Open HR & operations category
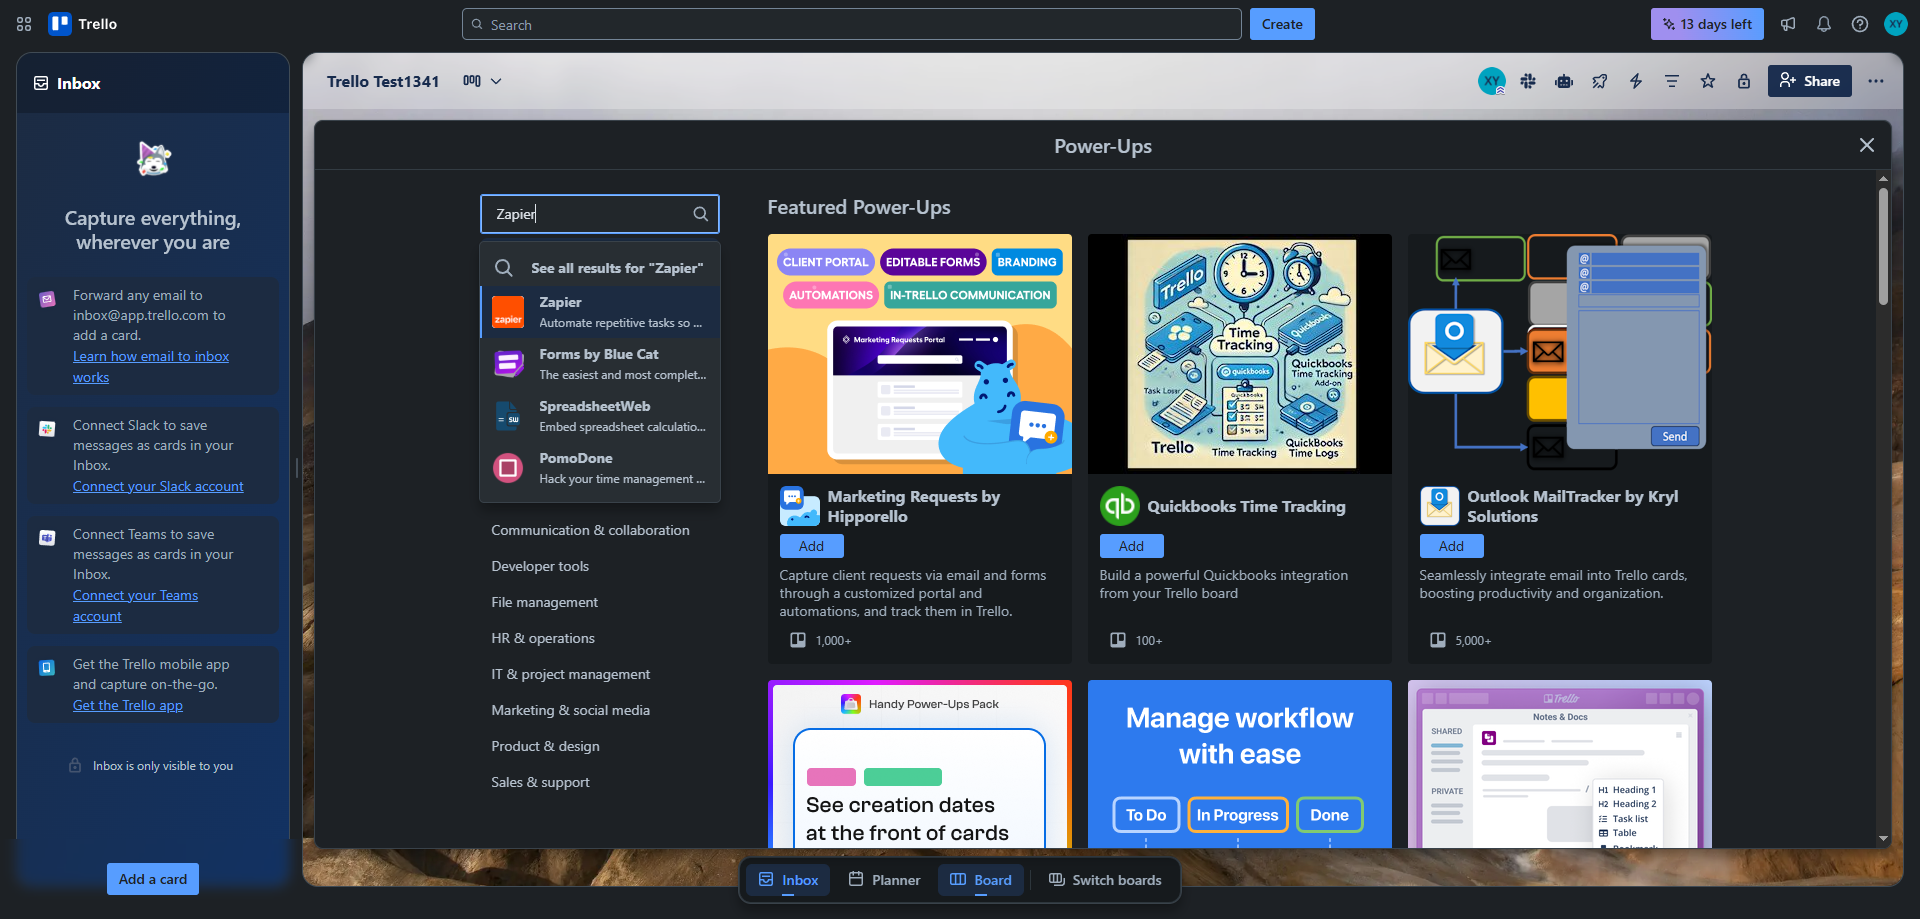The height and width of the screenshot is (919, 1920). pyautogui.click(x=543, y=638)
